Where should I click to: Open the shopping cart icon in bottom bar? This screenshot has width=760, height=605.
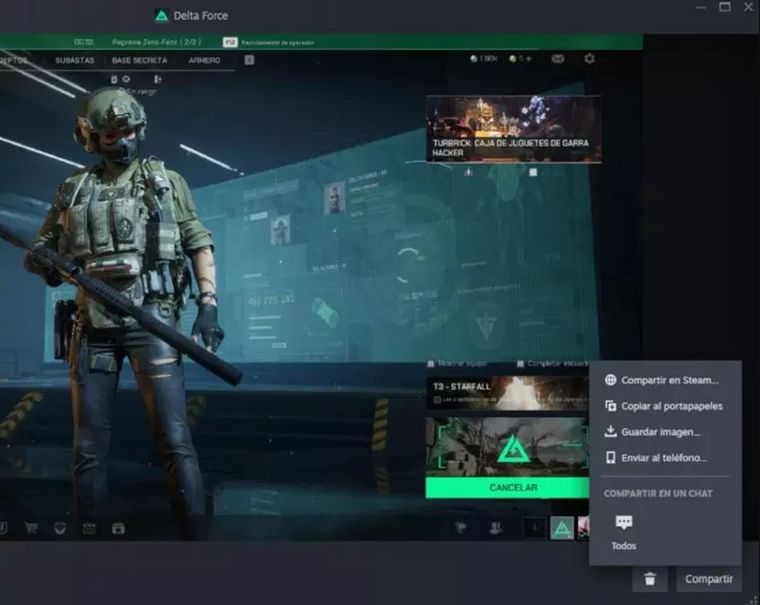(32, 528)
